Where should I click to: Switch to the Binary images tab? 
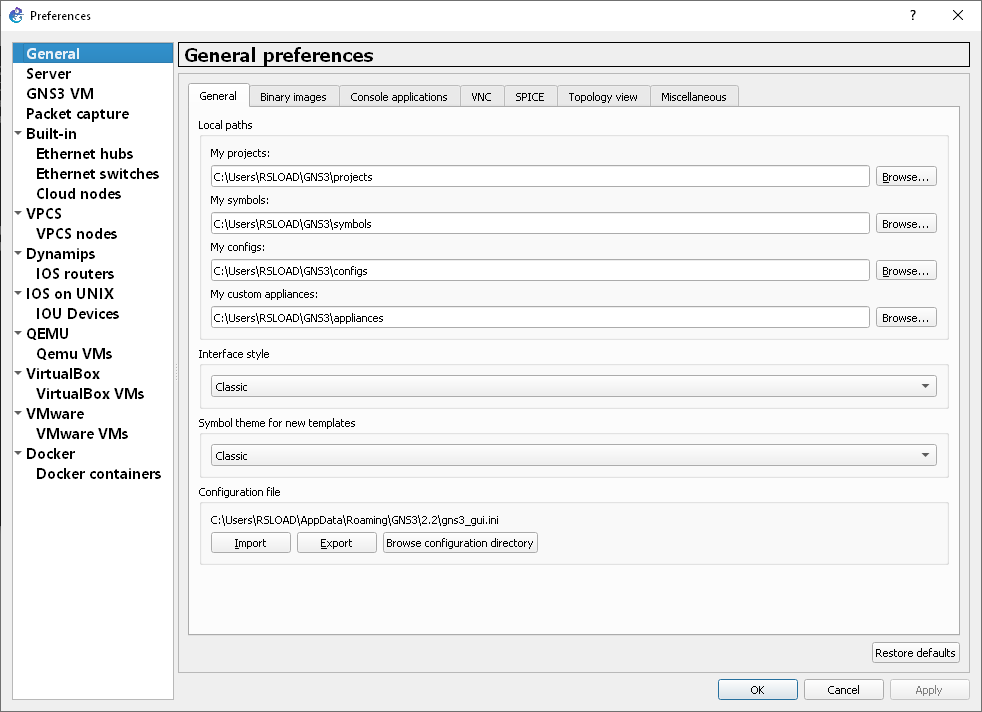click(x=293, y=97)
